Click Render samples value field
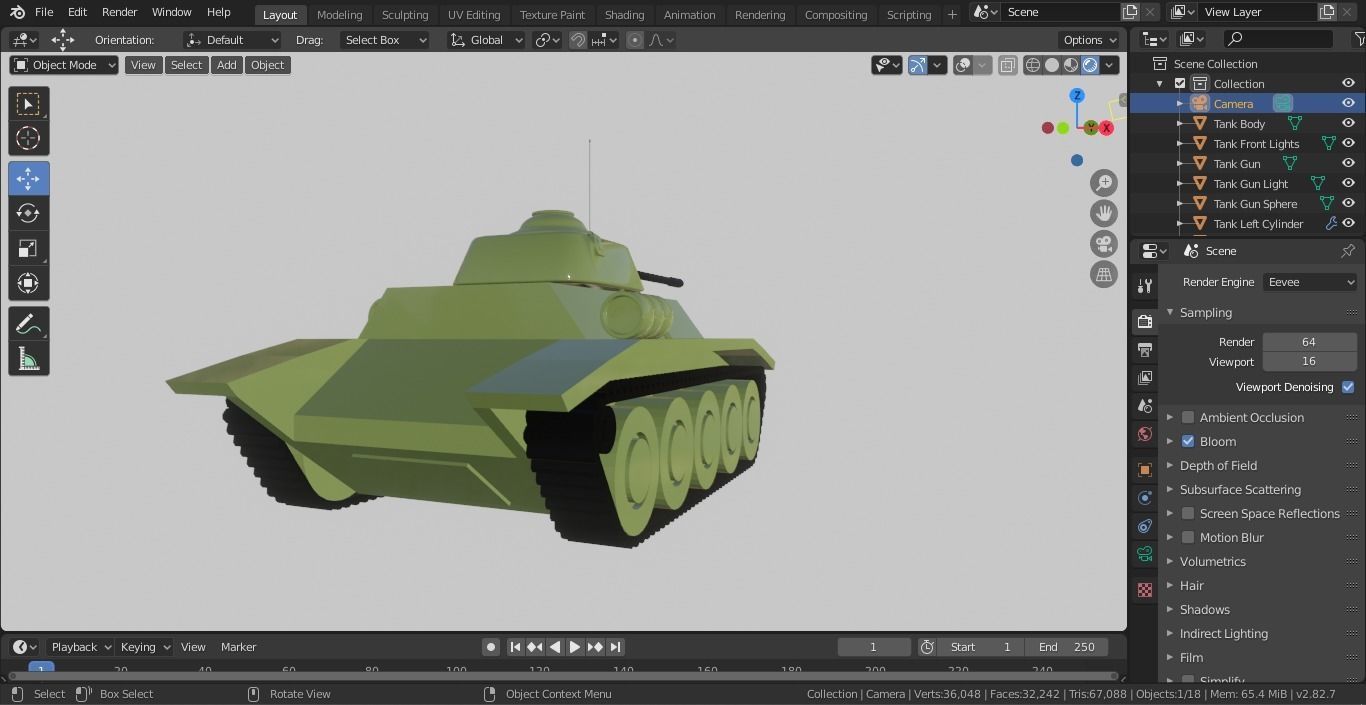The image size is (1366, 705). [x=1309, y=342]
